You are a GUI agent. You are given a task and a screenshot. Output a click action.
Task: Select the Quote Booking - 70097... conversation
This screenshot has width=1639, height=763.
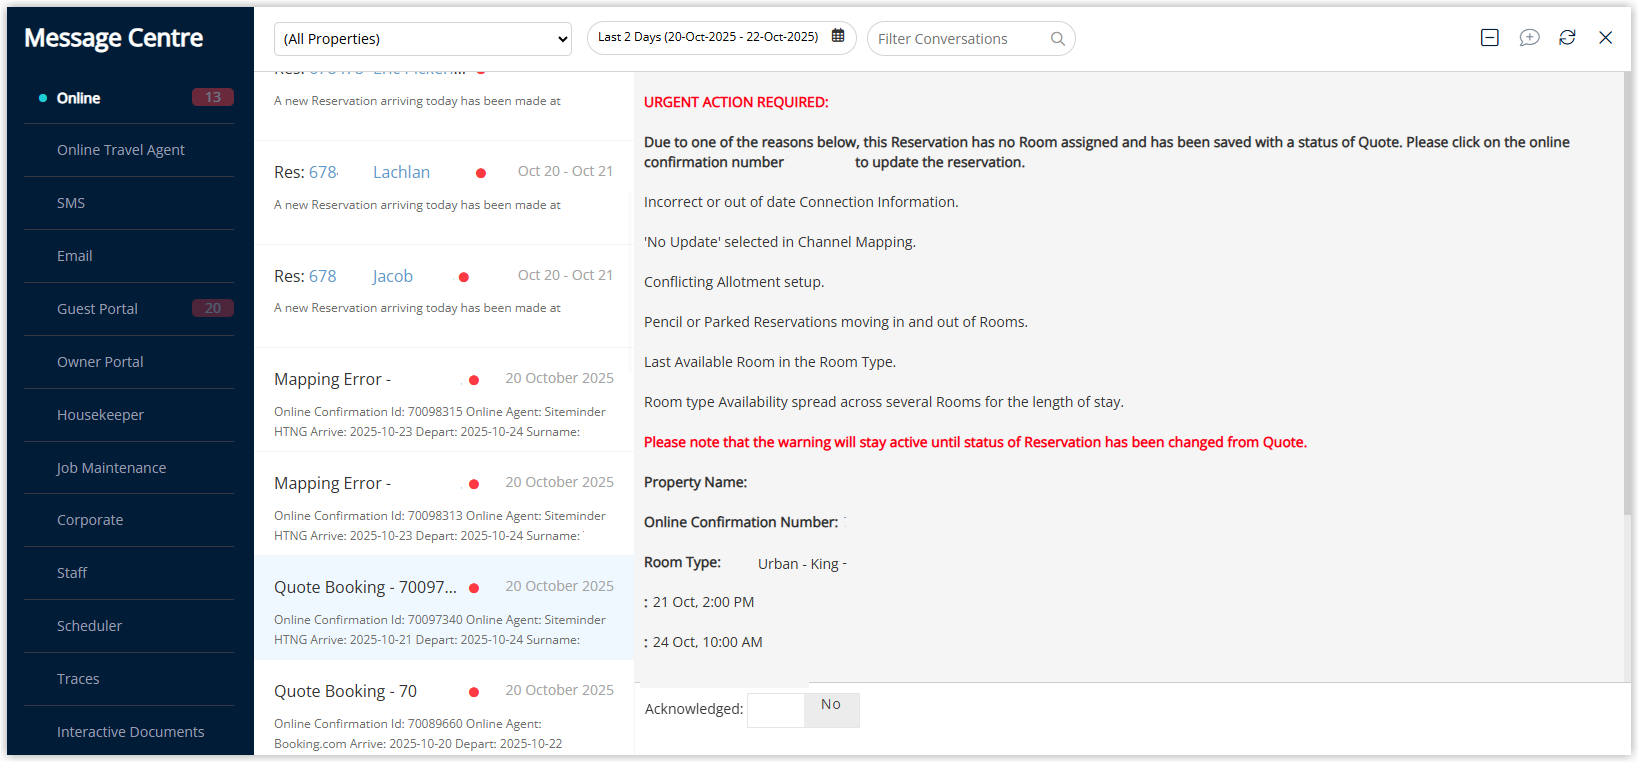[x=444, y=608]
